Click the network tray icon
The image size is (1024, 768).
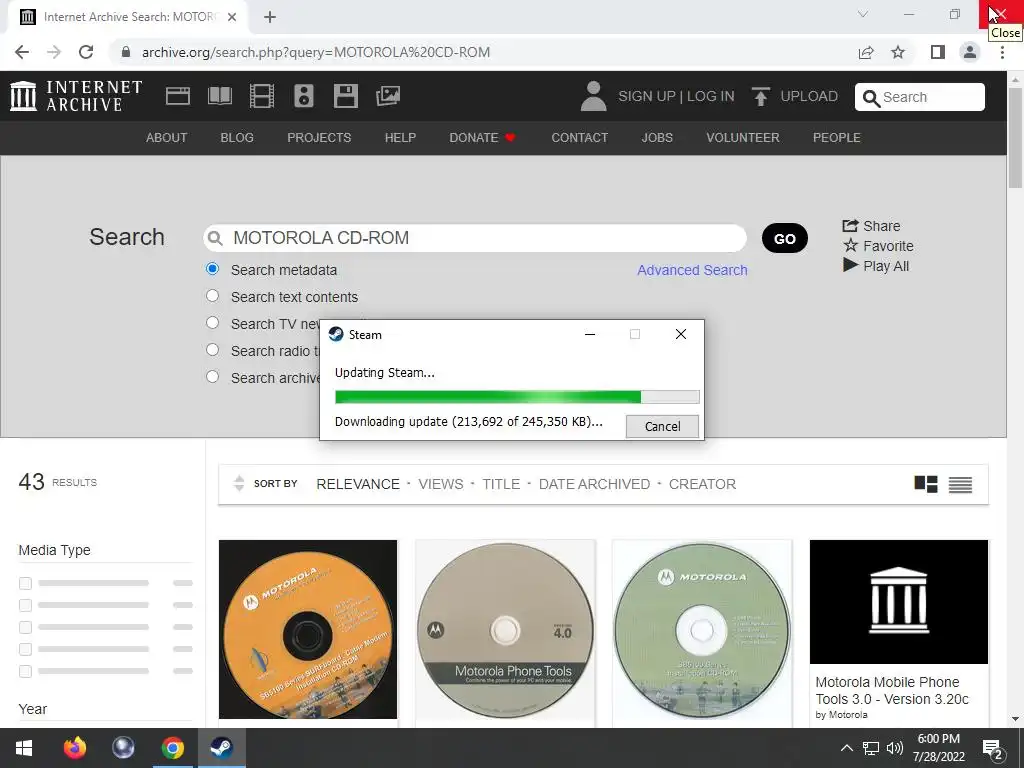[871, 748]
